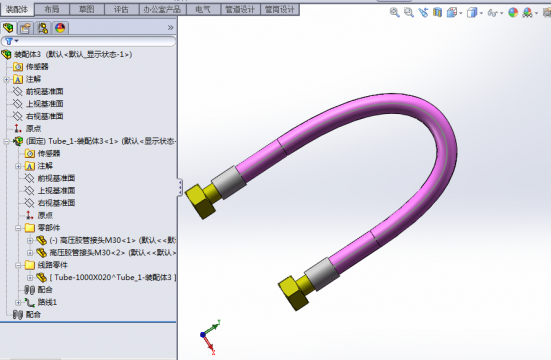Click the Edit Appearance color ball icon
The width and height of the screenshot is (551, 360).
coord(513,13)
